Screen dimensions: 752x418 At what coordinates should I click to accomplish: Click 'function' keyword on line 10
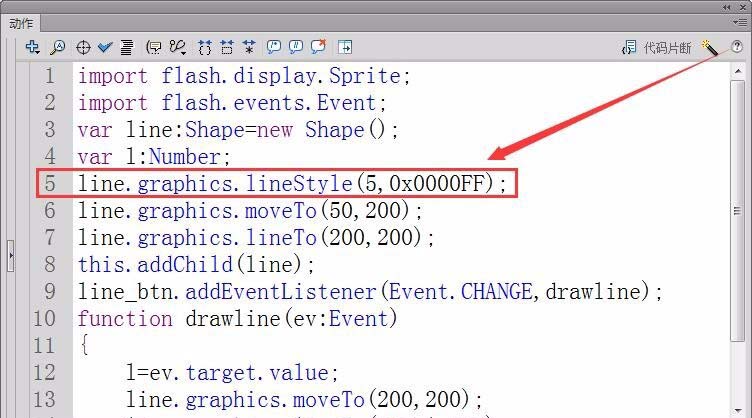click(x=125, y=318)
